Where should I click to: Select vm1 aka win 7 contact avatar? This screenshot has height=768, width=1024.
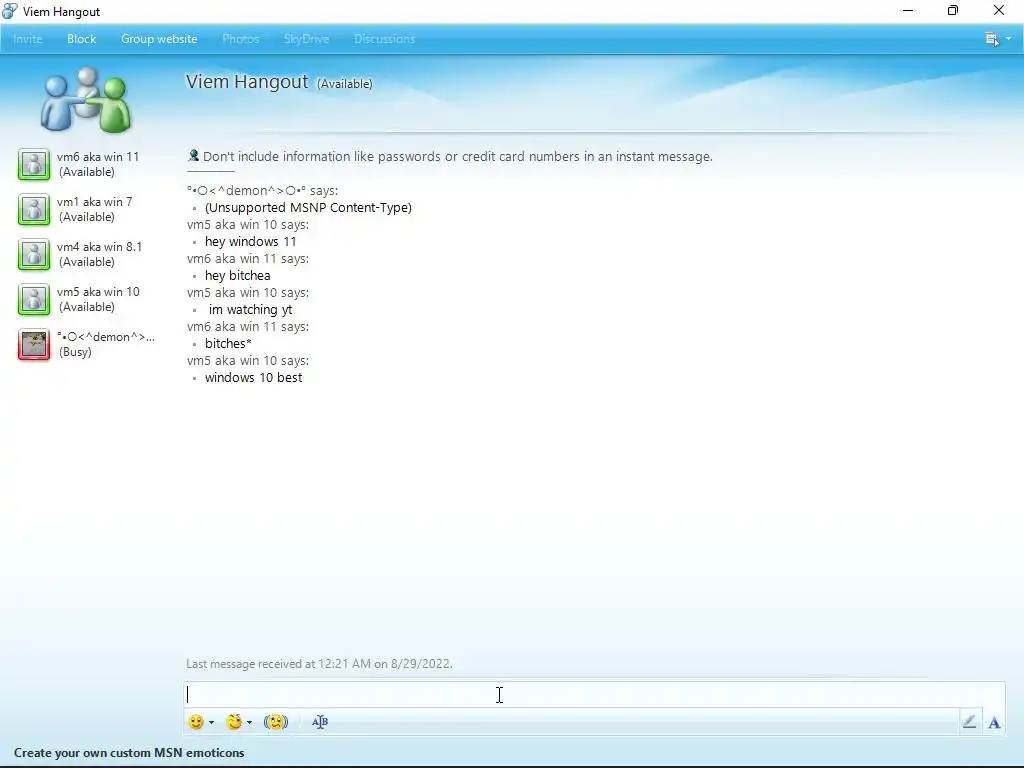[x=33, y=209]
